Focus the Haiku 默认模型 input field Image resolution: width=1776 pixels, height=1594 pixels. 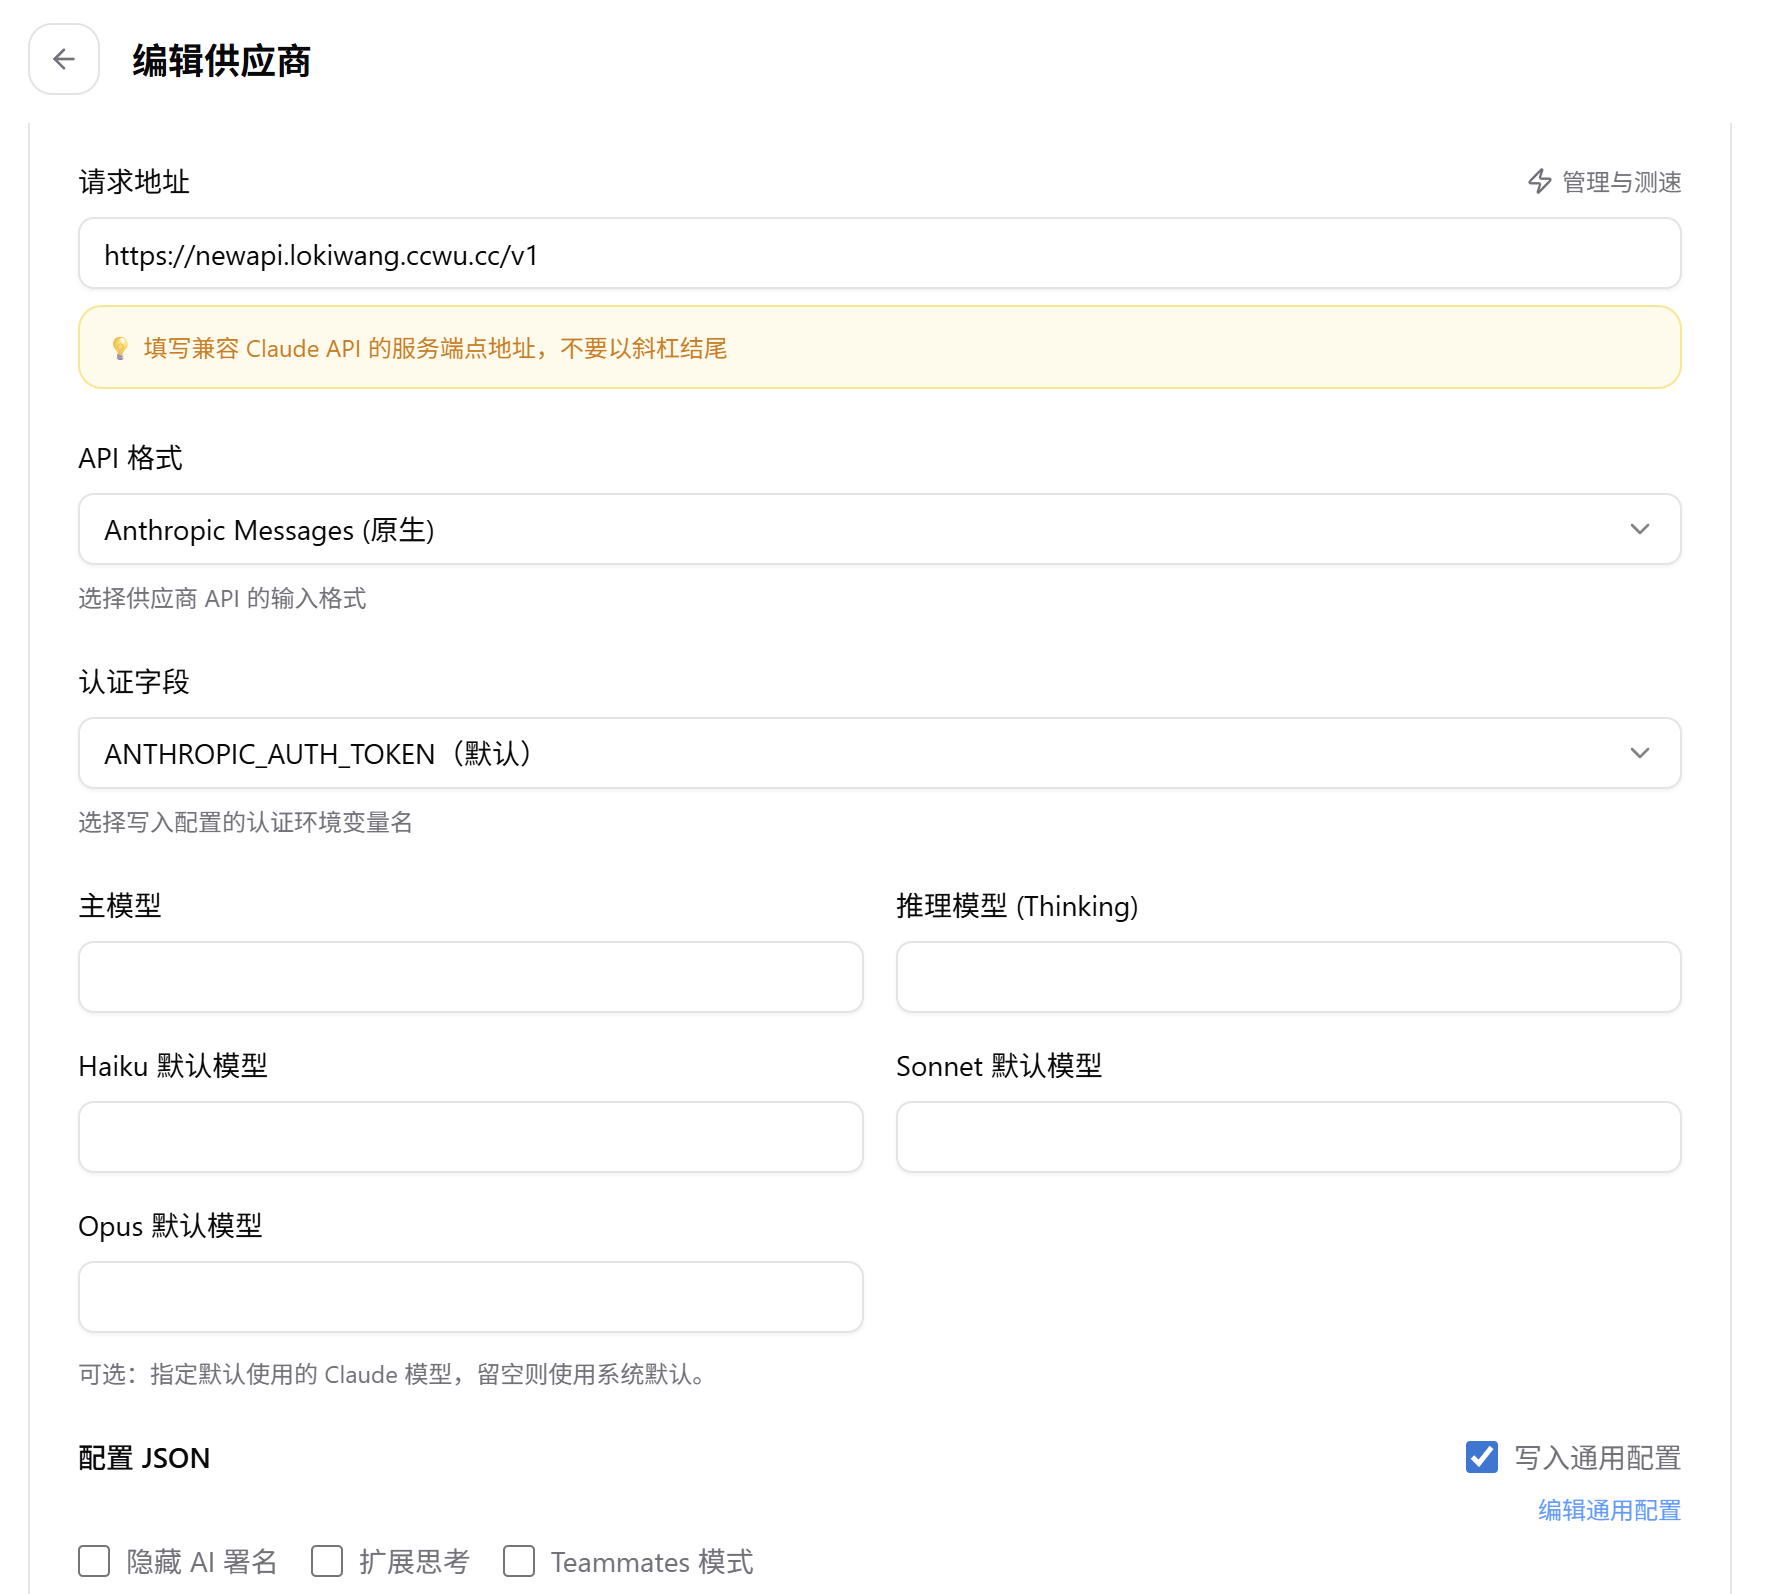pyautogui.click(x=471, y=1137)
